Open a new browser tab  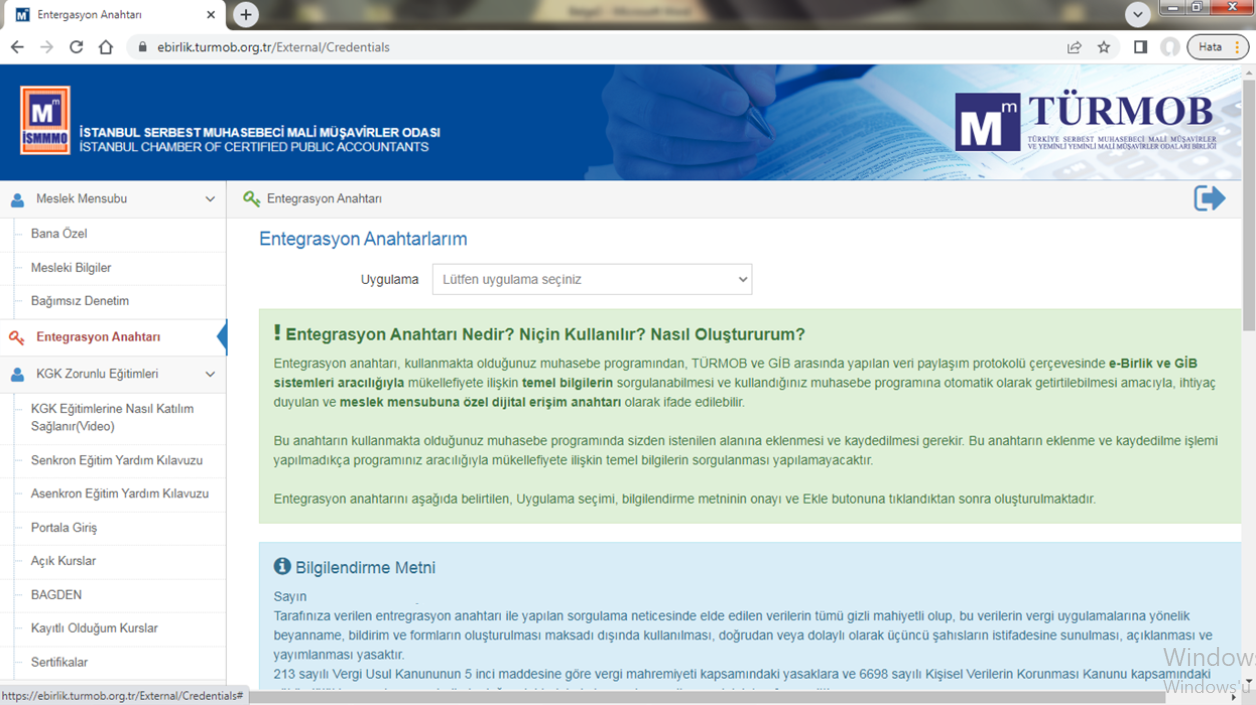point(245,15)
